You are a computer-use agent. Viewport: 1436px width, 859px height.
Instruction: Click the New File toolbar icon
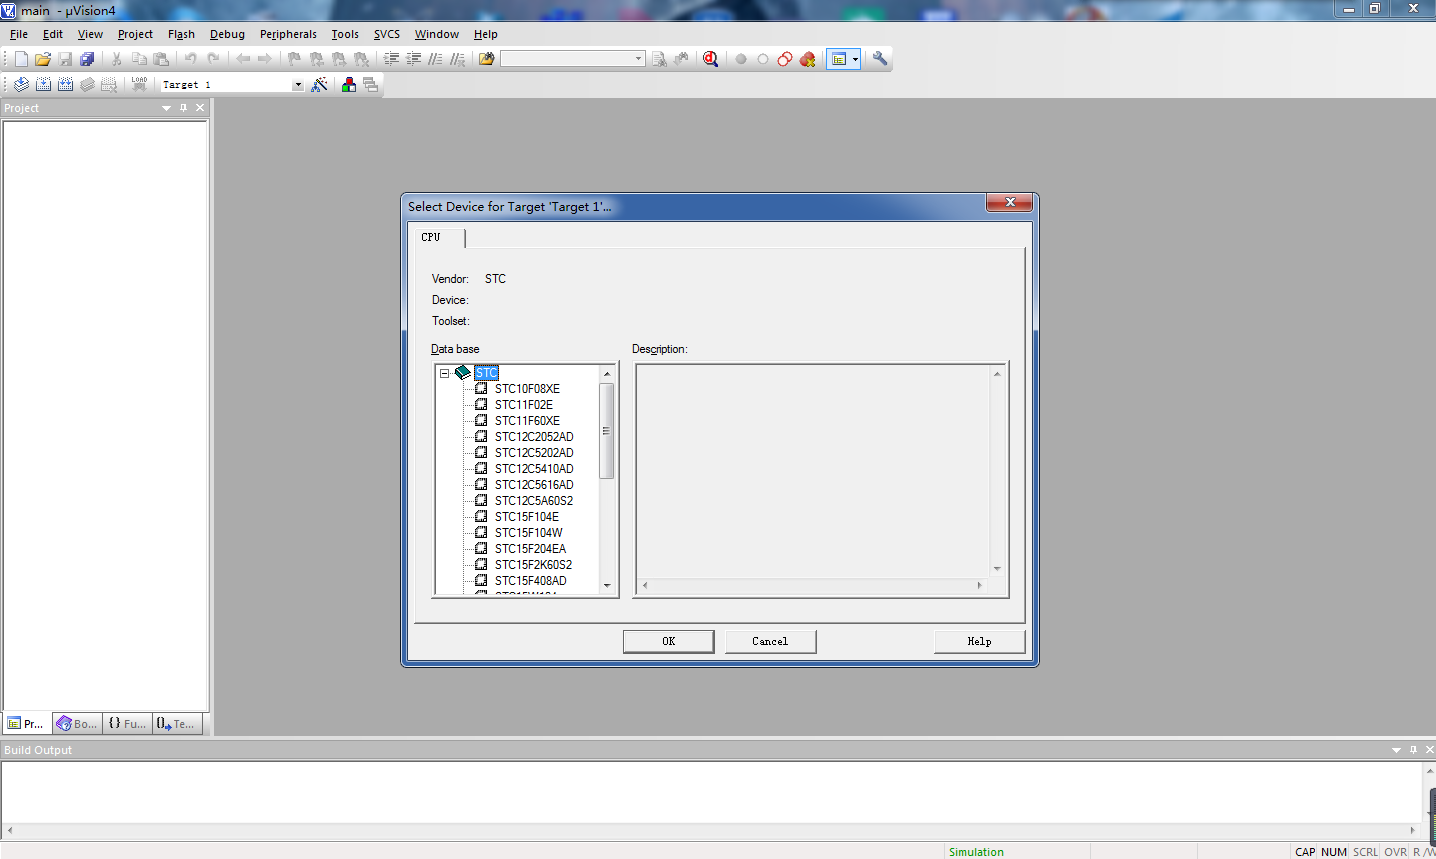click(x=21, y=59)
